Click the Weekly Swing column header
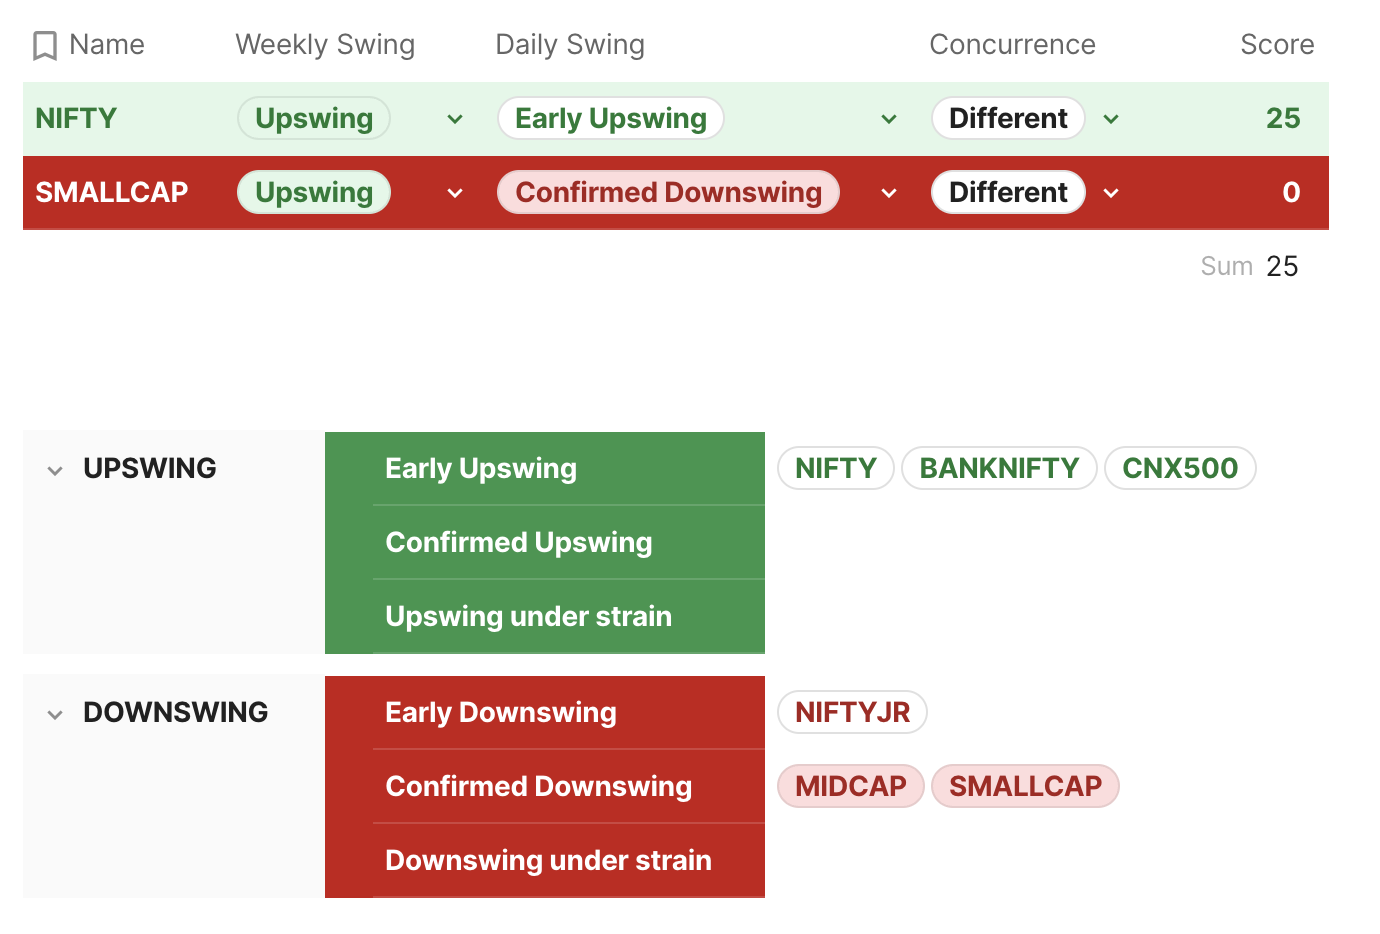1380x934 pixels. [325, 45]
